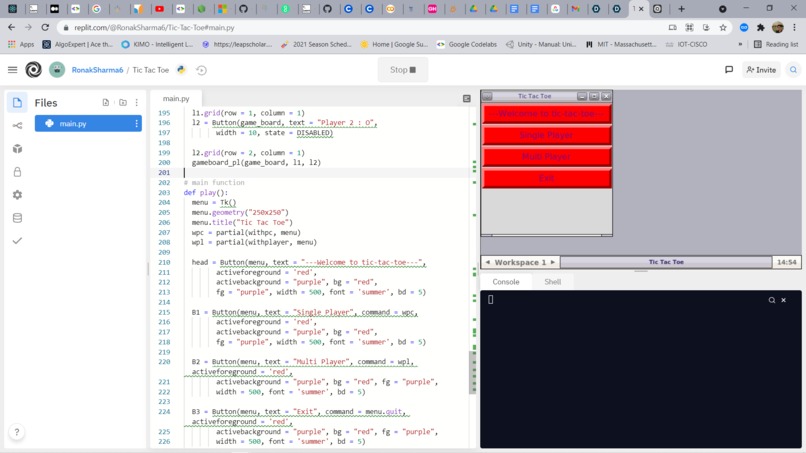806x453 pixels.
Task: Select the Files sidebar icon
Action: tap(17, 102)
